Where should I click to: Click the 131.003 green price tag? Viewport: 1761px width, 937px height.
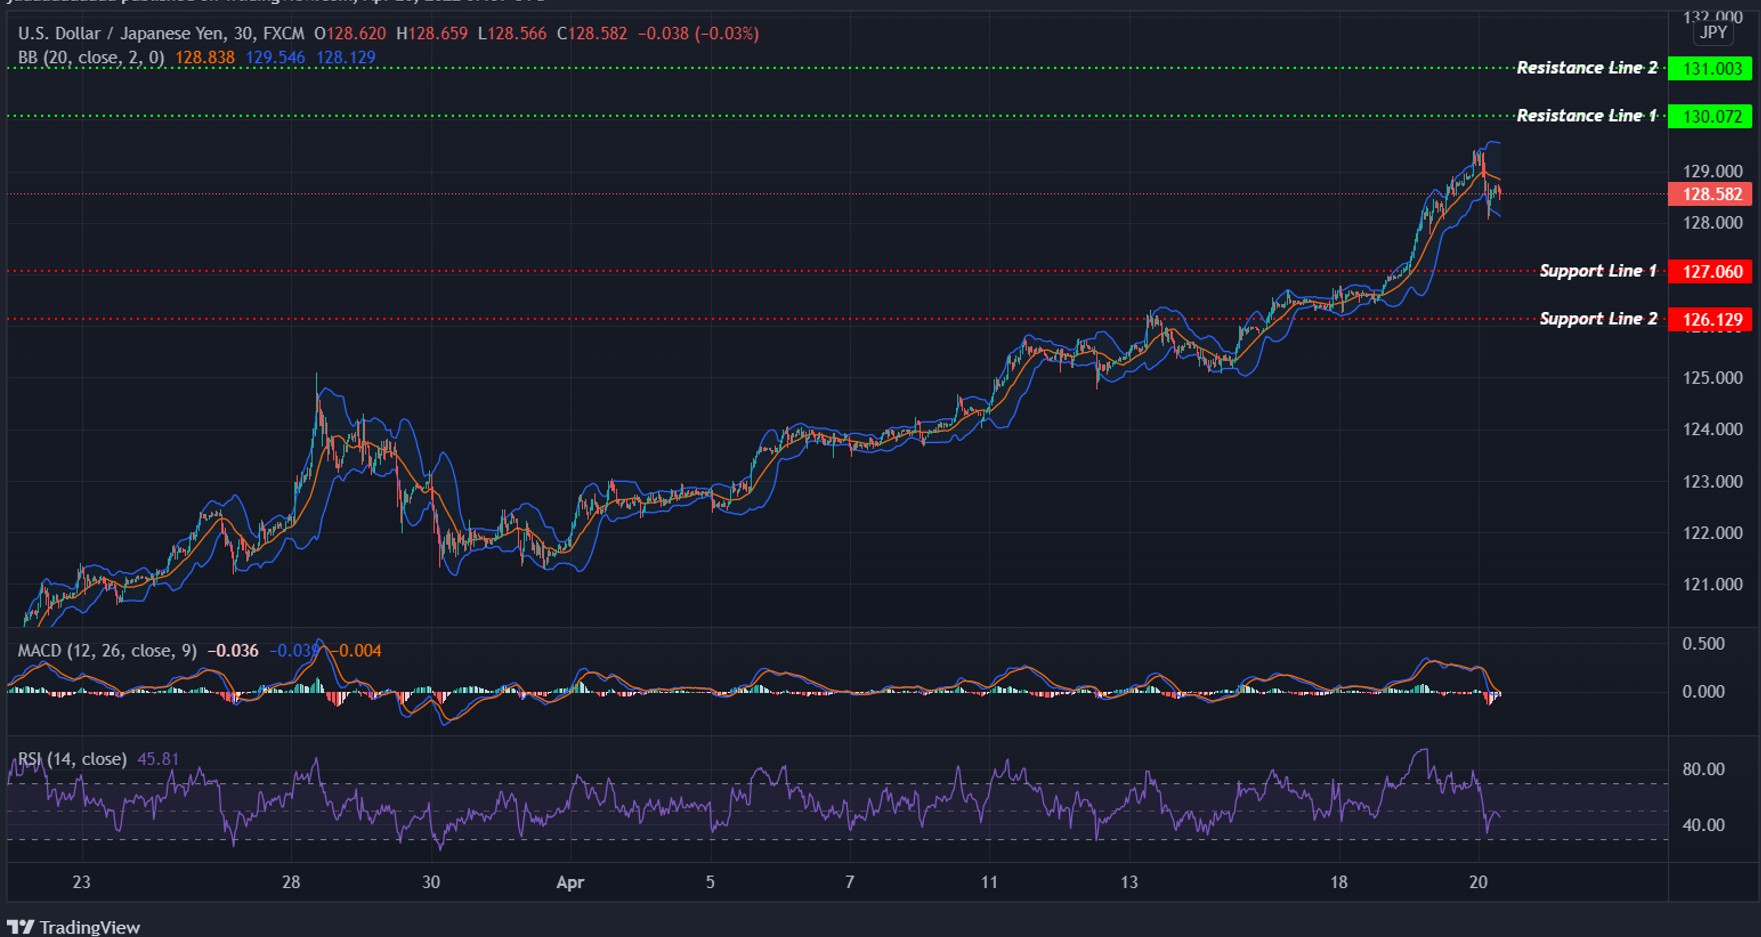coord(1710,67)
